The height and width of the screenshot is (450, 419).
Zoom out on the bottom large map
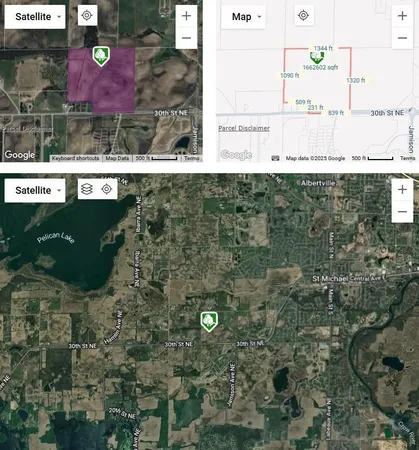tap(402, 211)
